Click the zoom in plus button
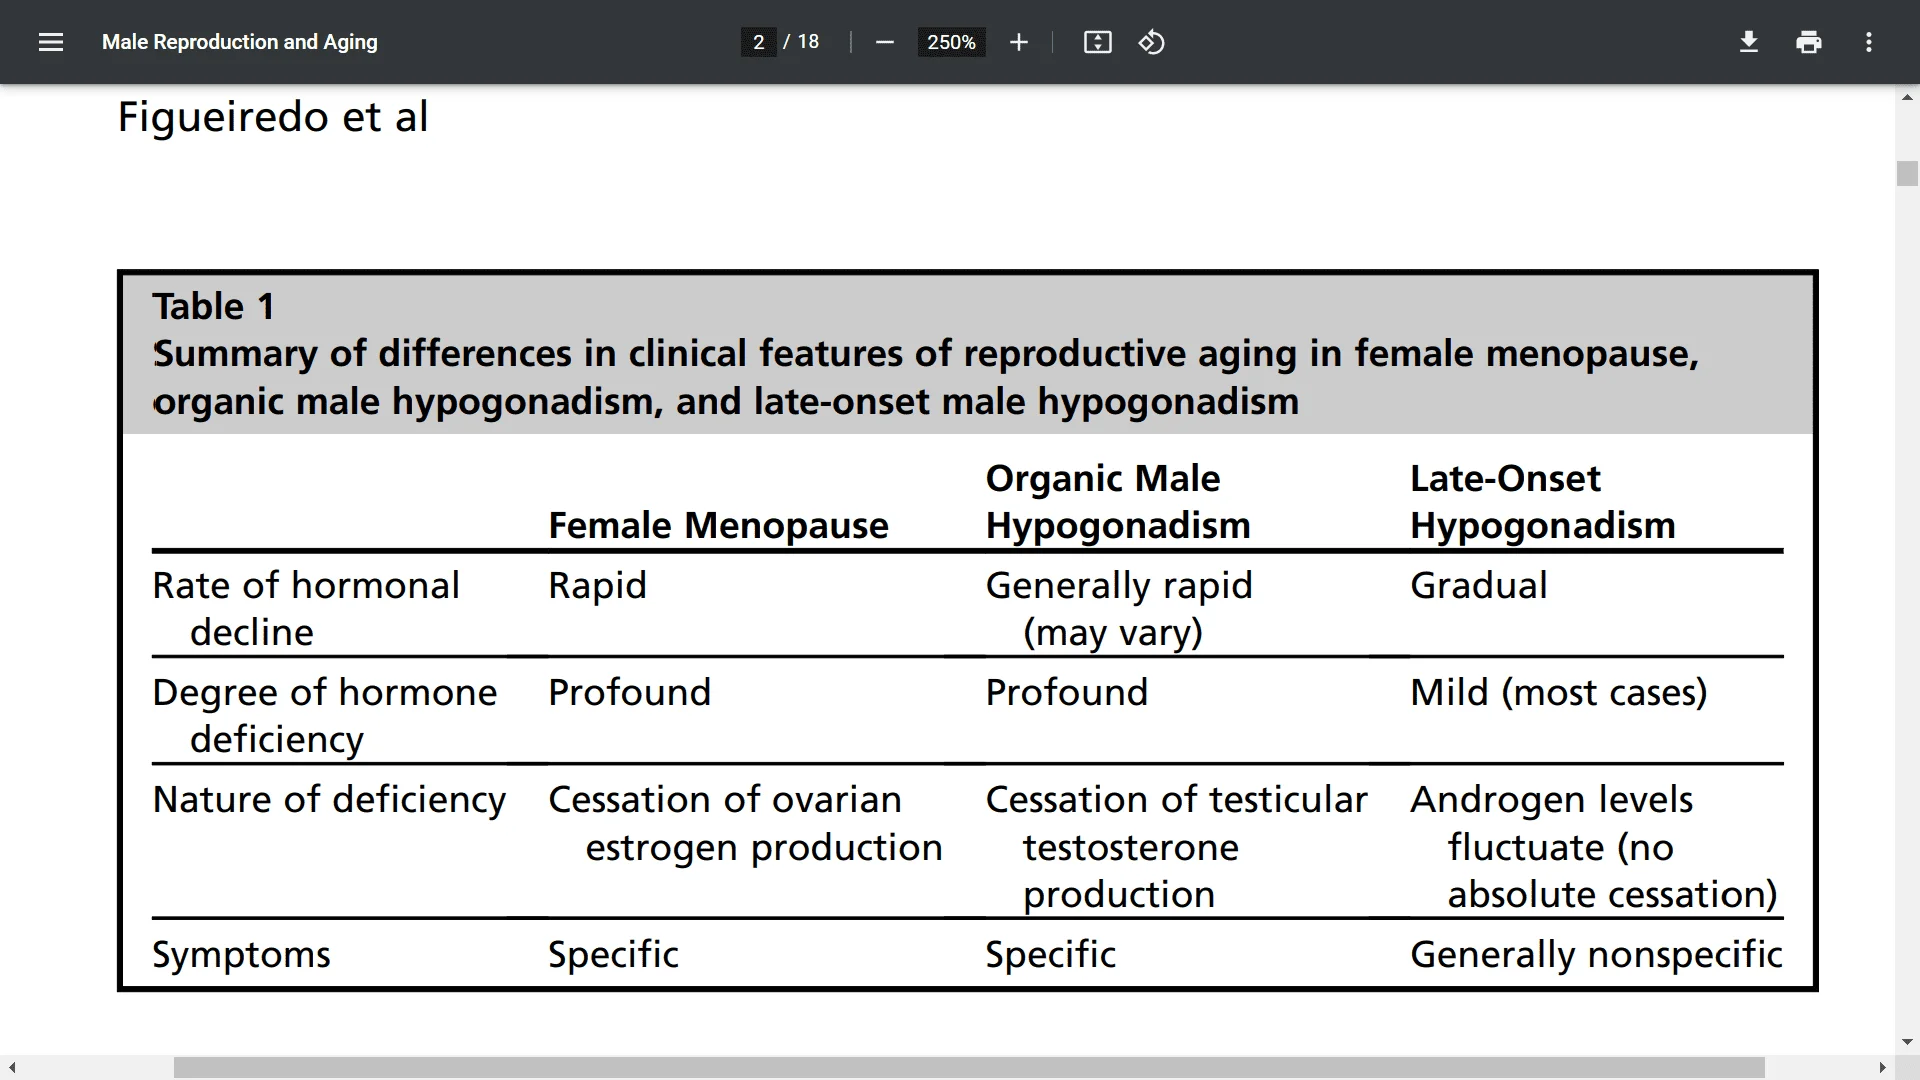Image resolution: width=1920 pixels, height=1080 pixels. click(x=1018, y=42)
